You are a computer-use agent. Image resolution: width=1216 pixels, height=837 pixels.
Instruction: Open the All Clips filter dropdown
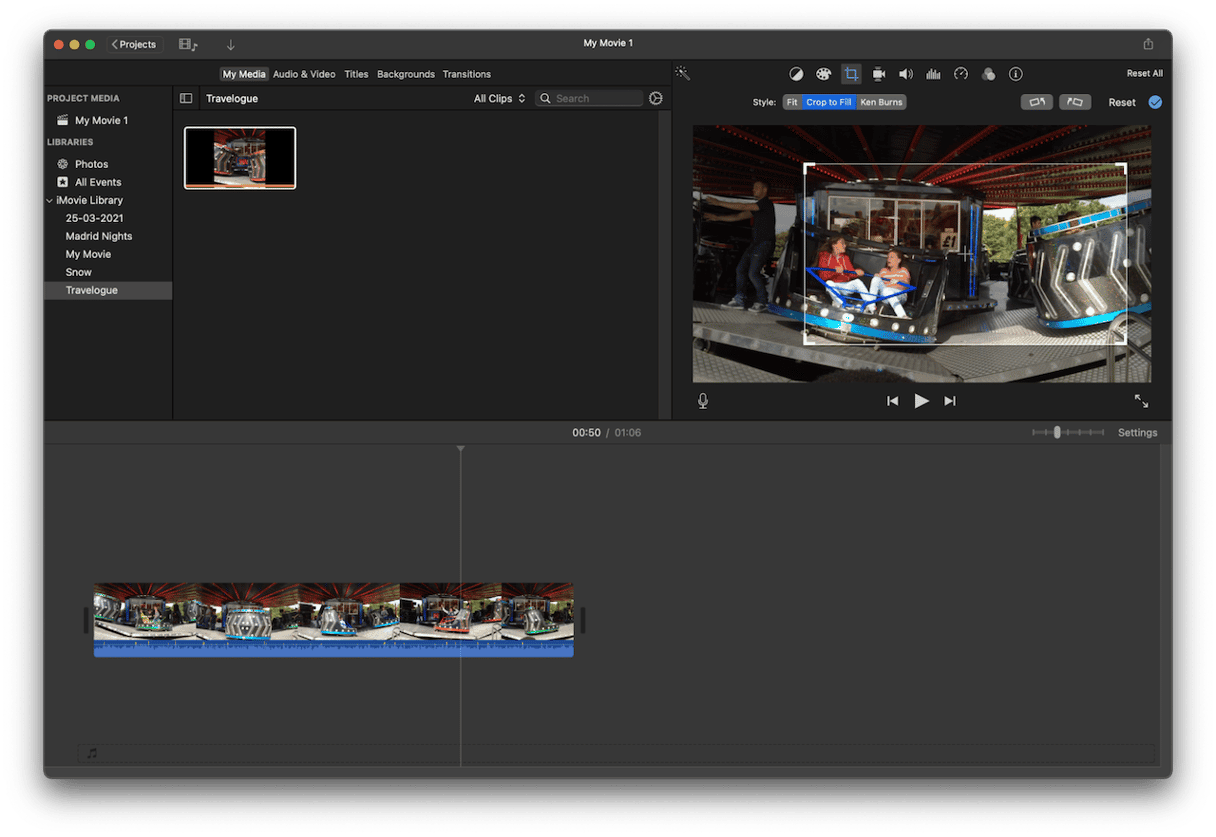click(x=499, y=99)
